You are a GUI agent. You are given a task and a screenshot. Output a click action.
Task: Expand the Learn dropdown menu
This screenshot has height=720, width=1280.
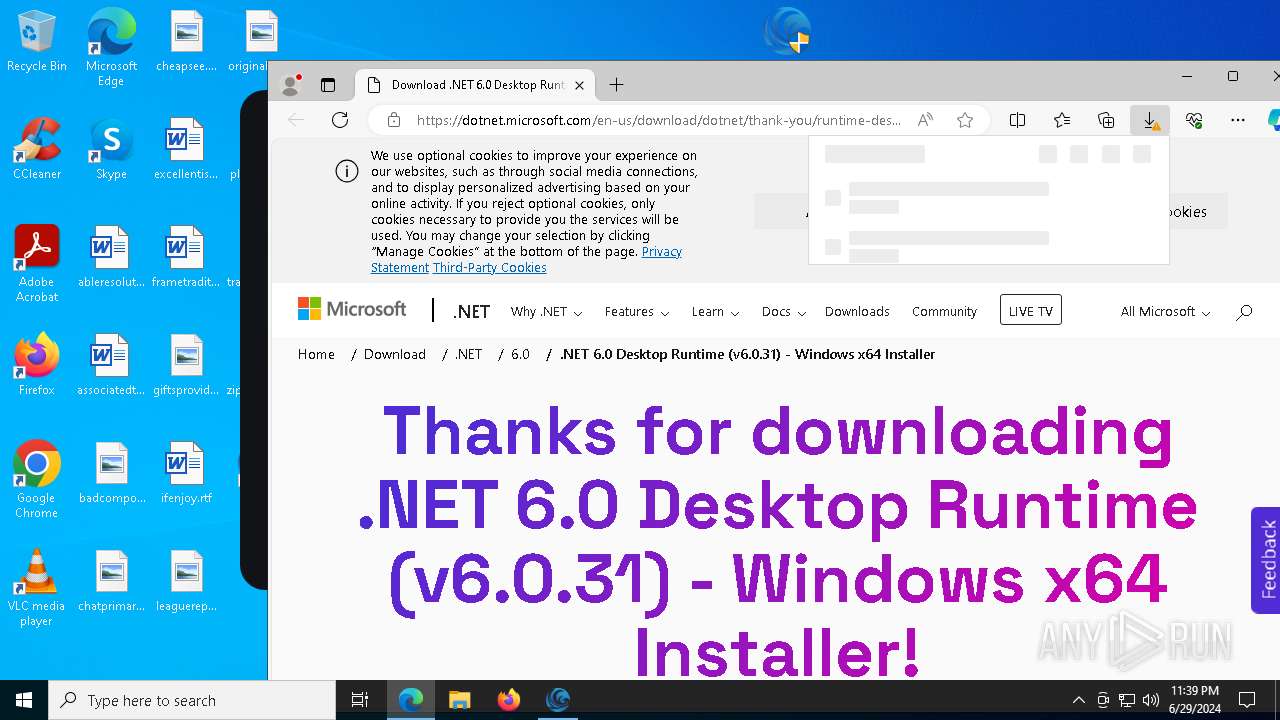[x=715, y=312]
